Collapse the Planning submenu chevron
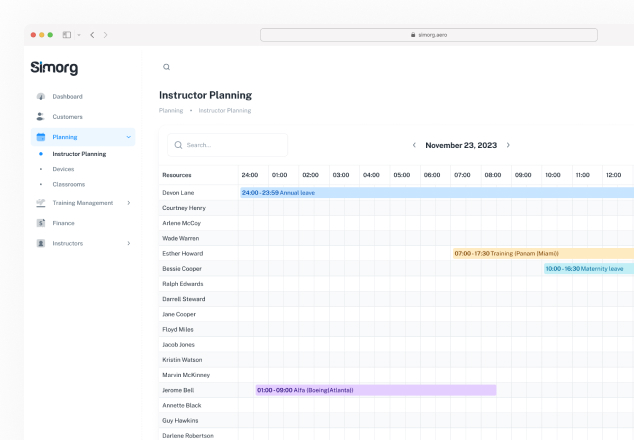This screenshot has height=440, width=634. coord(129,137)
